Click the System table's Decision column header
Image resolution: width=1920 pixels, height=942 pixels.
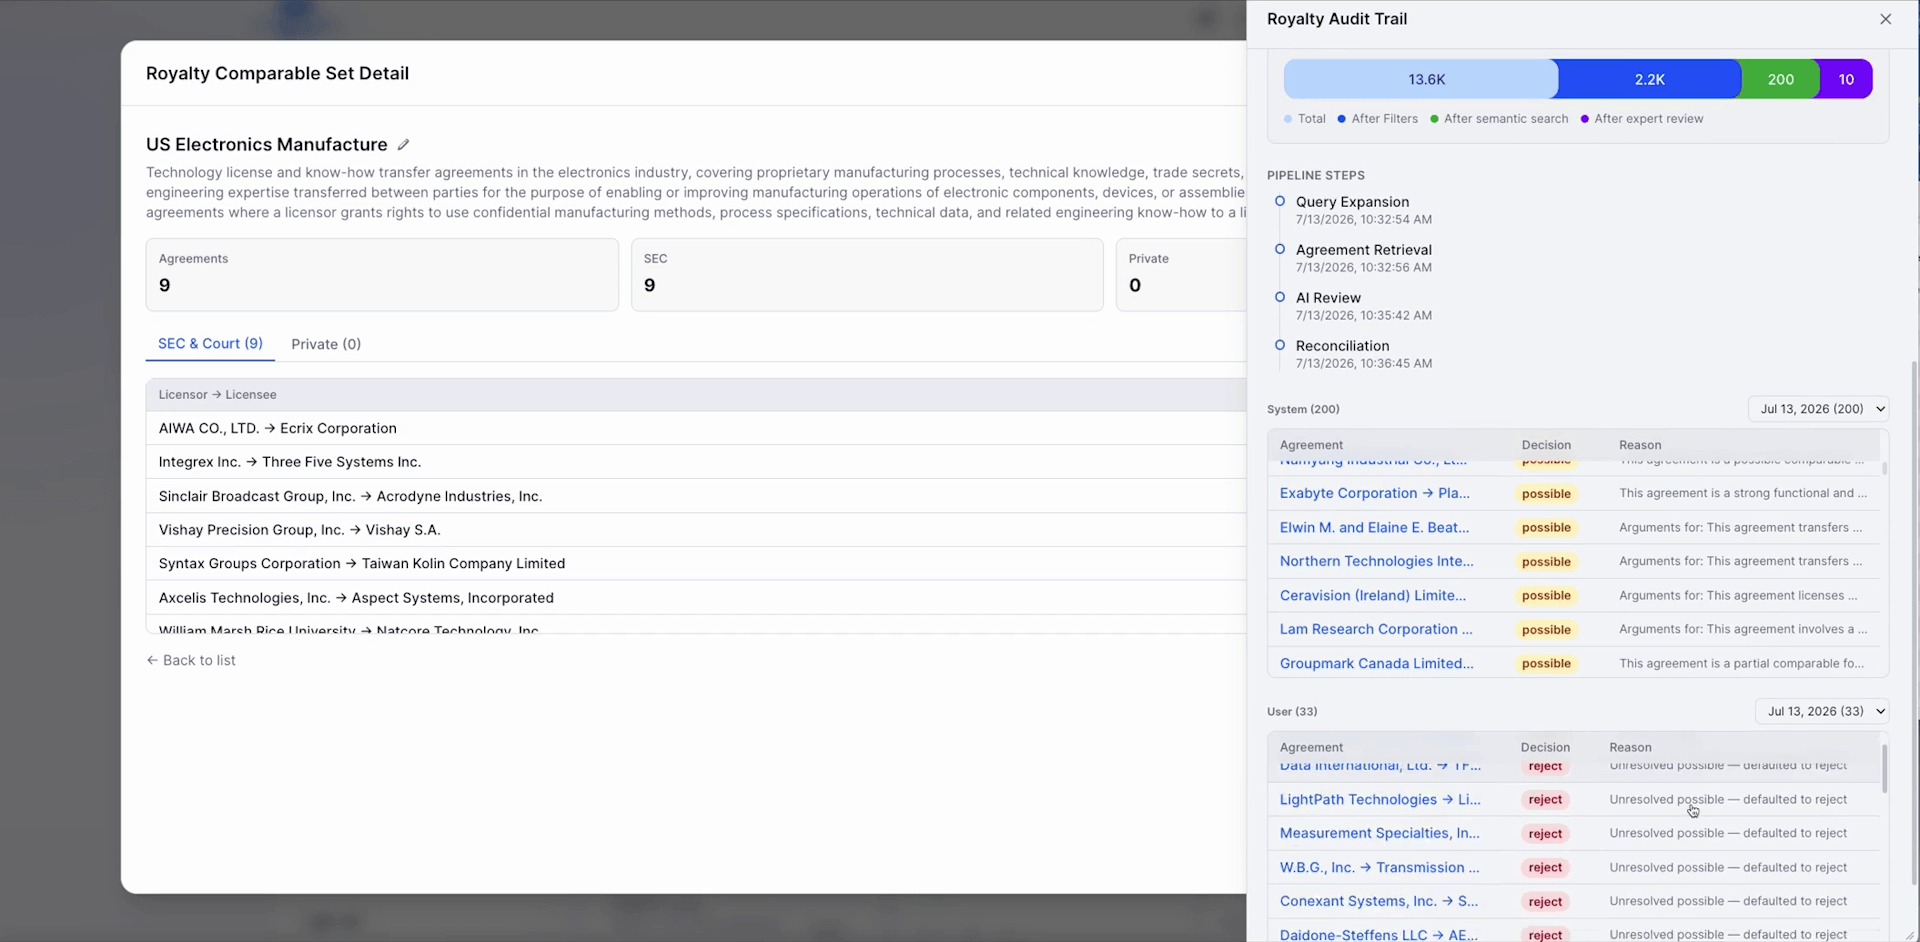tap(1546, 445)
